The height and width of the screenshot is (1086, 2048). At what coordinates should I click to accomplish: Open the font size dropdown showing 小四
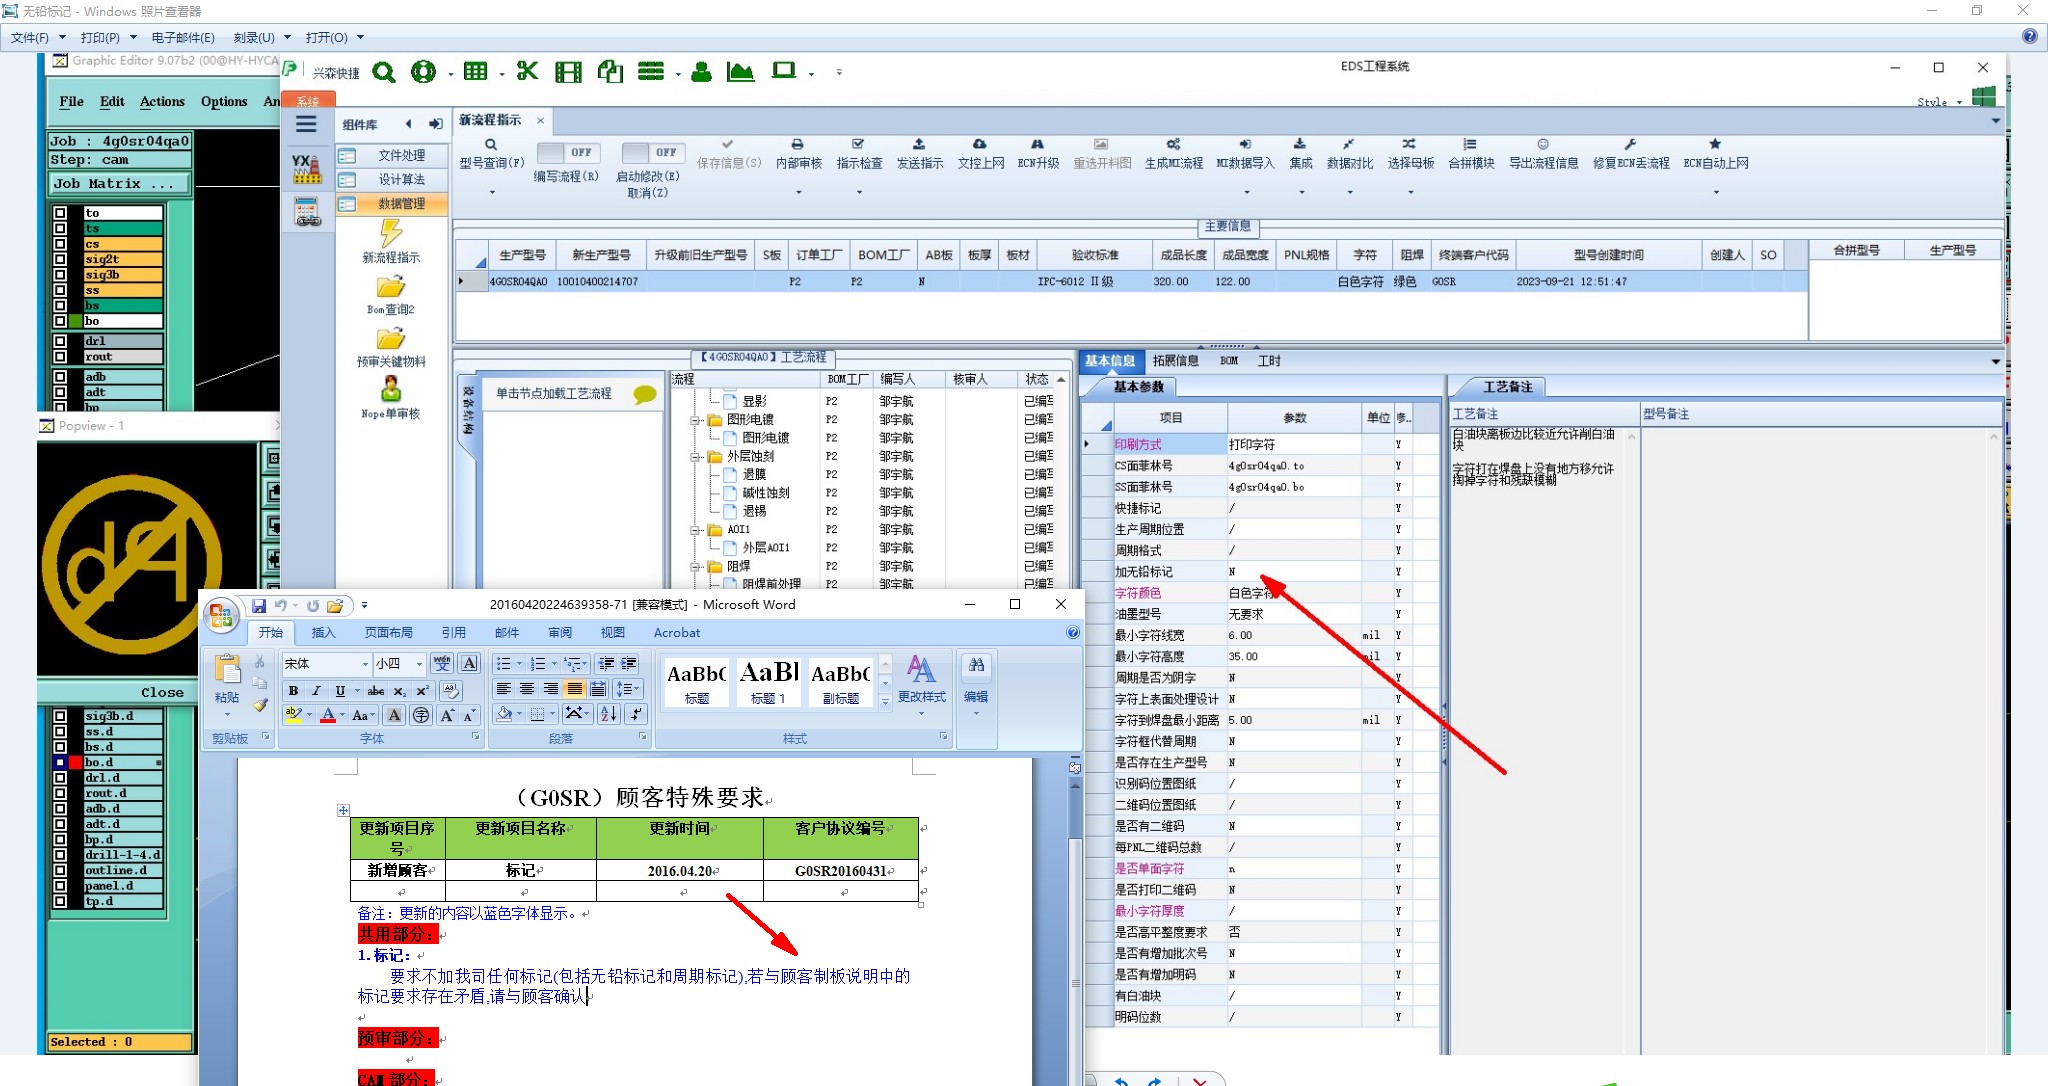tap(420, 664)
